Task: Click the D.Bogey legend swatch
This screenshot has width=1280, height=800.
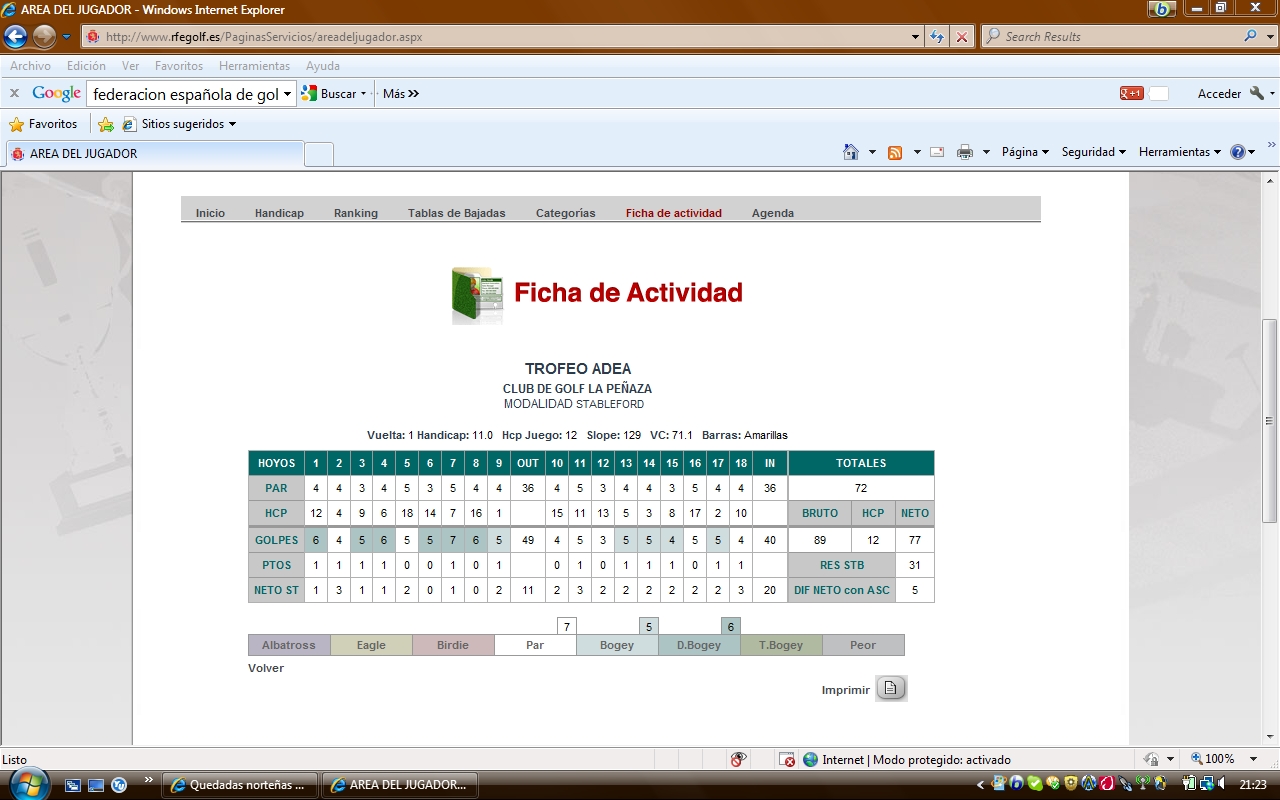Action: [x=699, y=645]
